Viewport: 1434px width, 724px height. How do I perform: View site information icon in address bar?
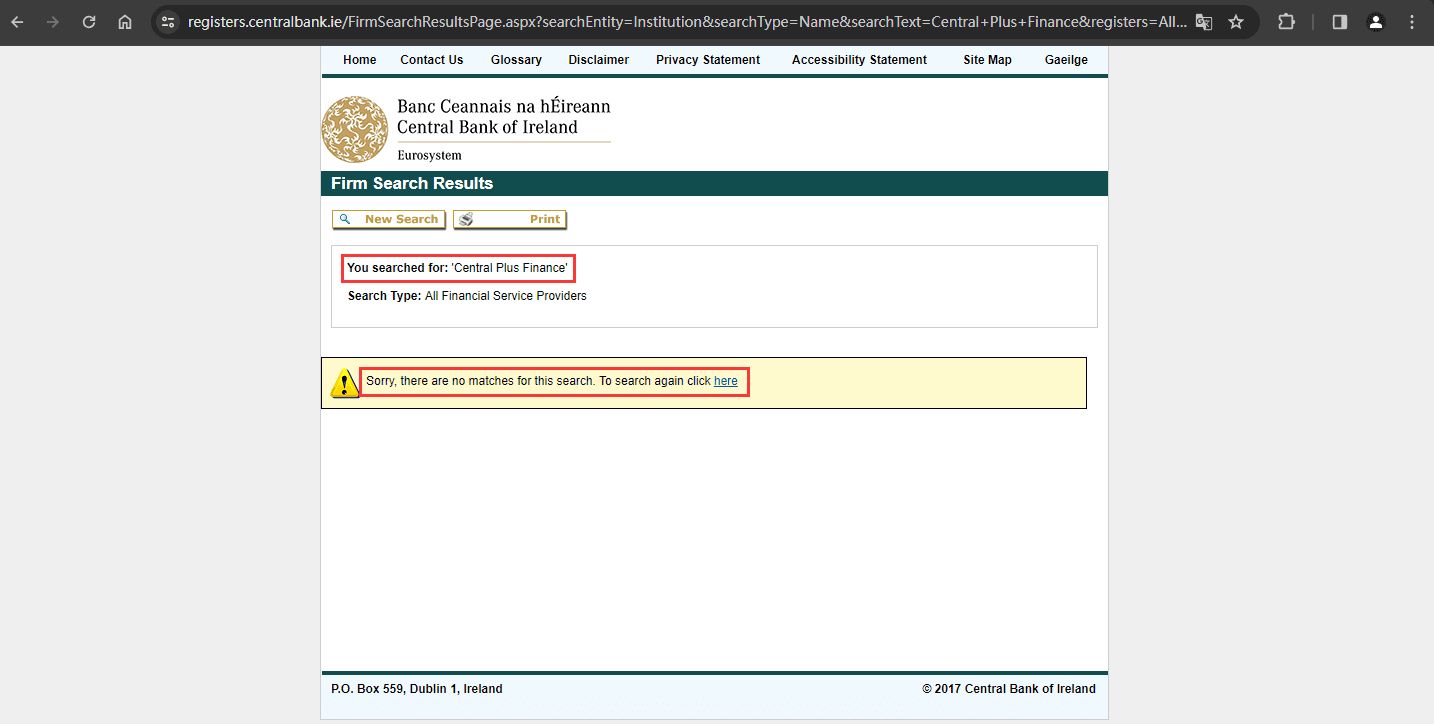click(168, 22)
